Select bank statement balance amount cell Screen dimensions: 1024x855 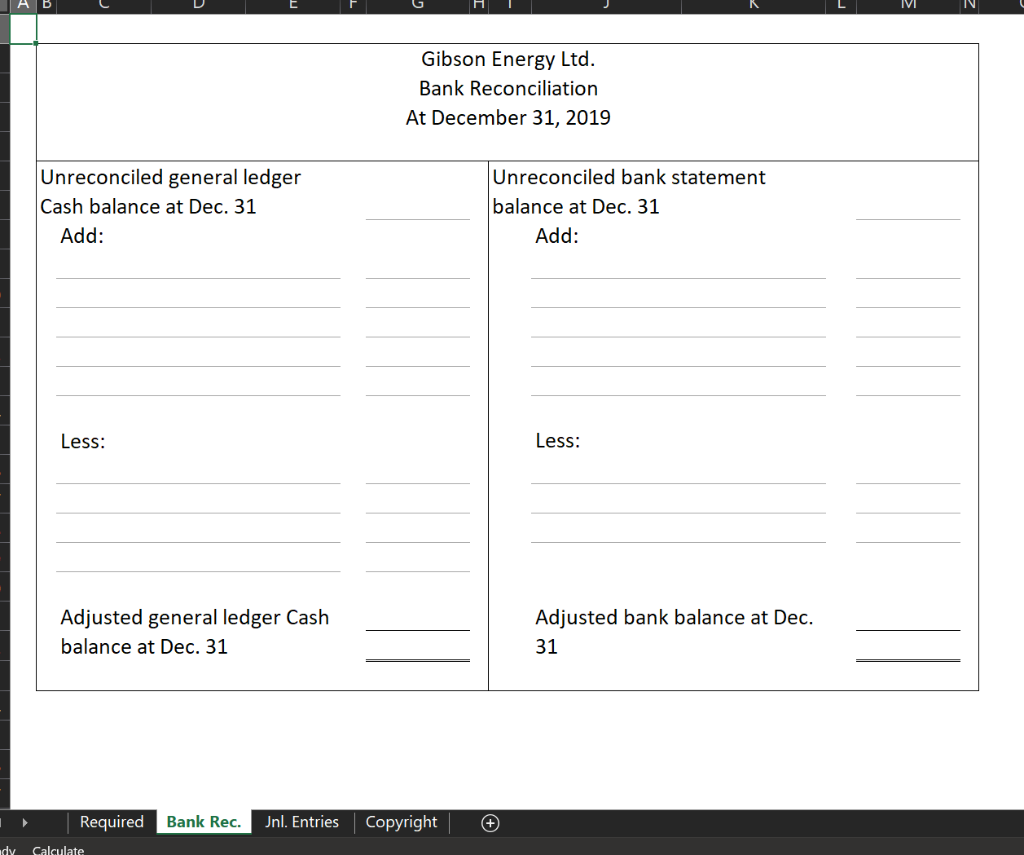point(908,206)
